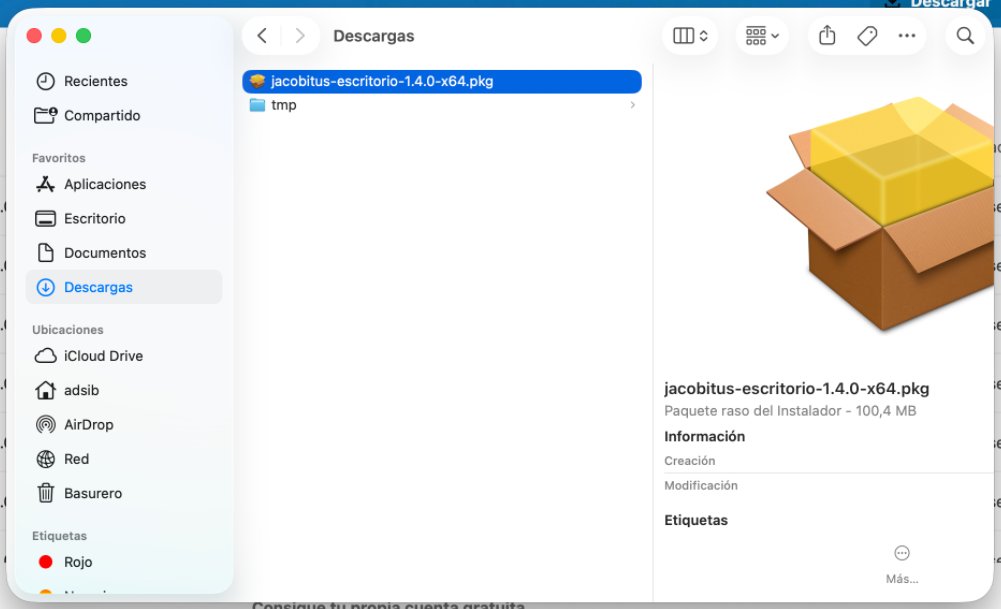Click the tag icon to edit tags
Viewport: 1001px width, 609px height.
[x=867, y=36]
